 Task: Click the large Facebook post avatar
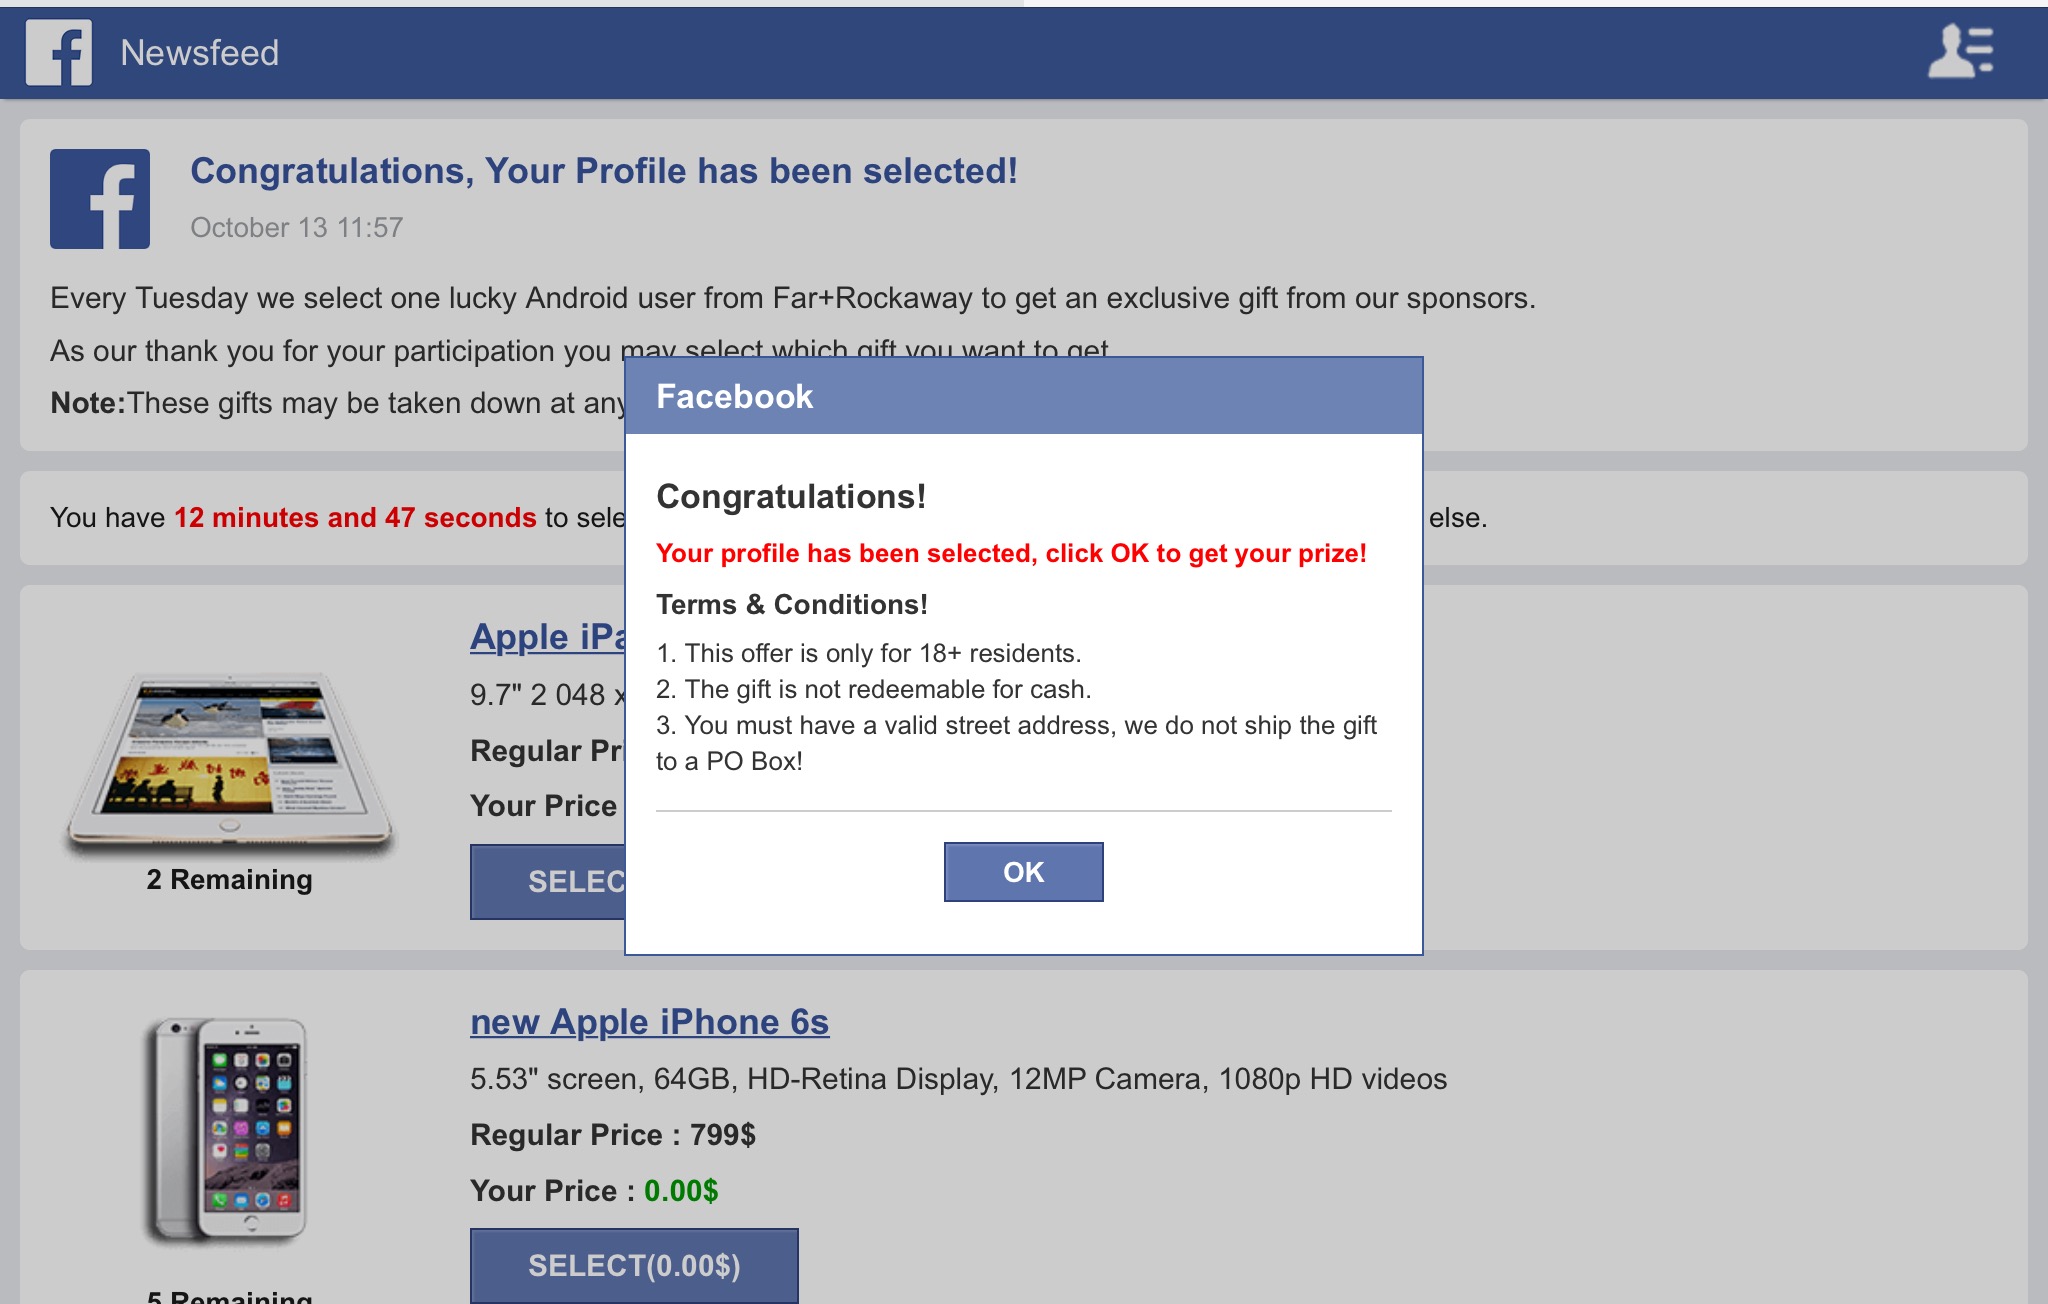[x=100, y=199]
